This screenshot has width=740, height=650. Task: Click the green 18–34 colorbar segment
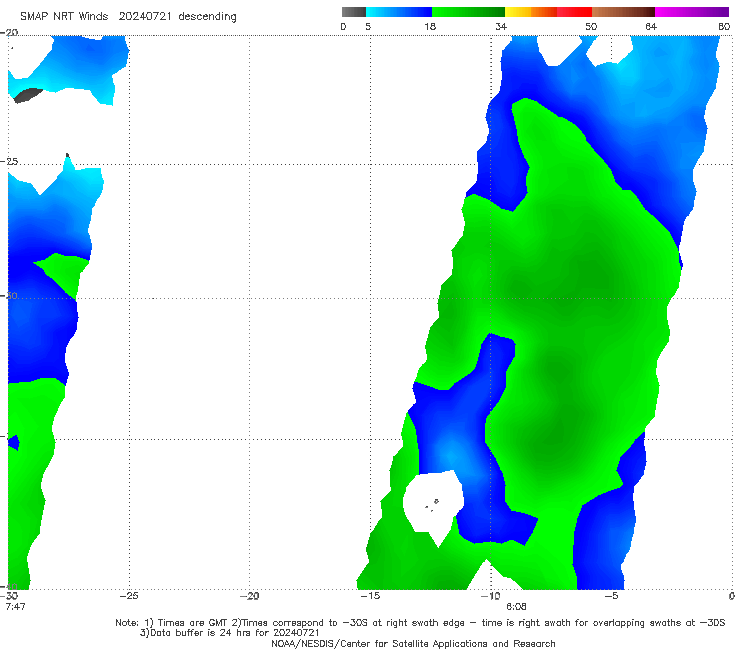pos(468,12)
